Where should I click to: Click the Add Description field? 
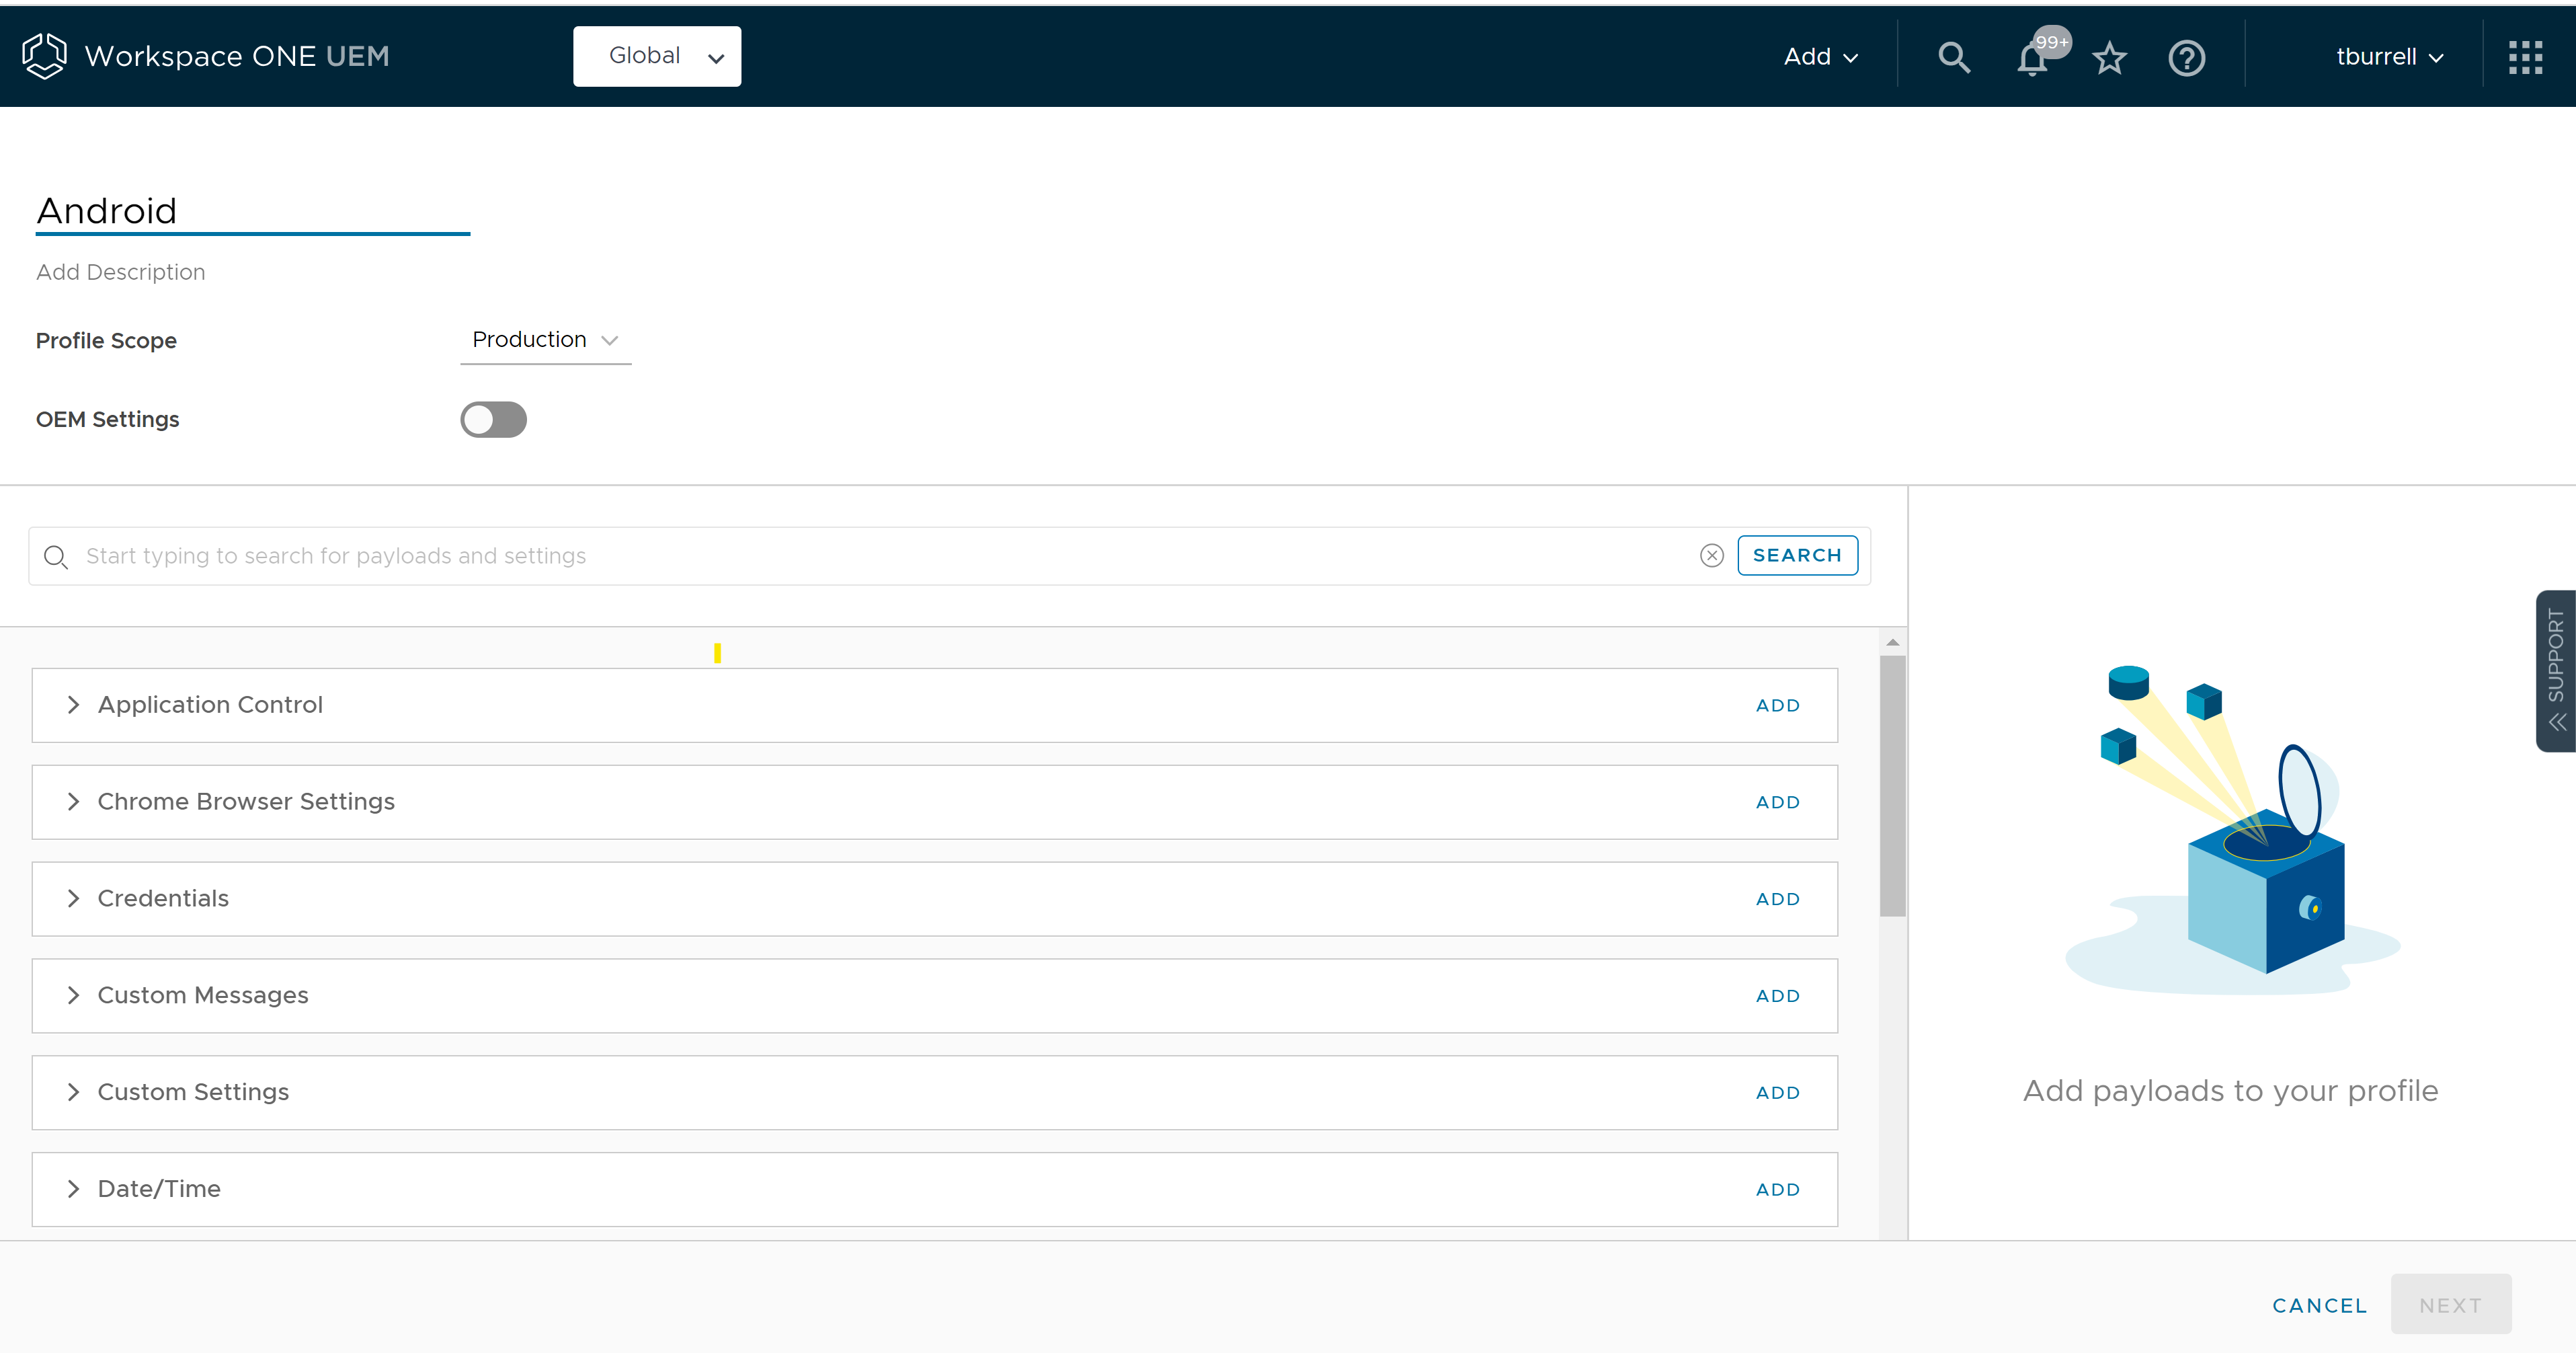[120, 272]
